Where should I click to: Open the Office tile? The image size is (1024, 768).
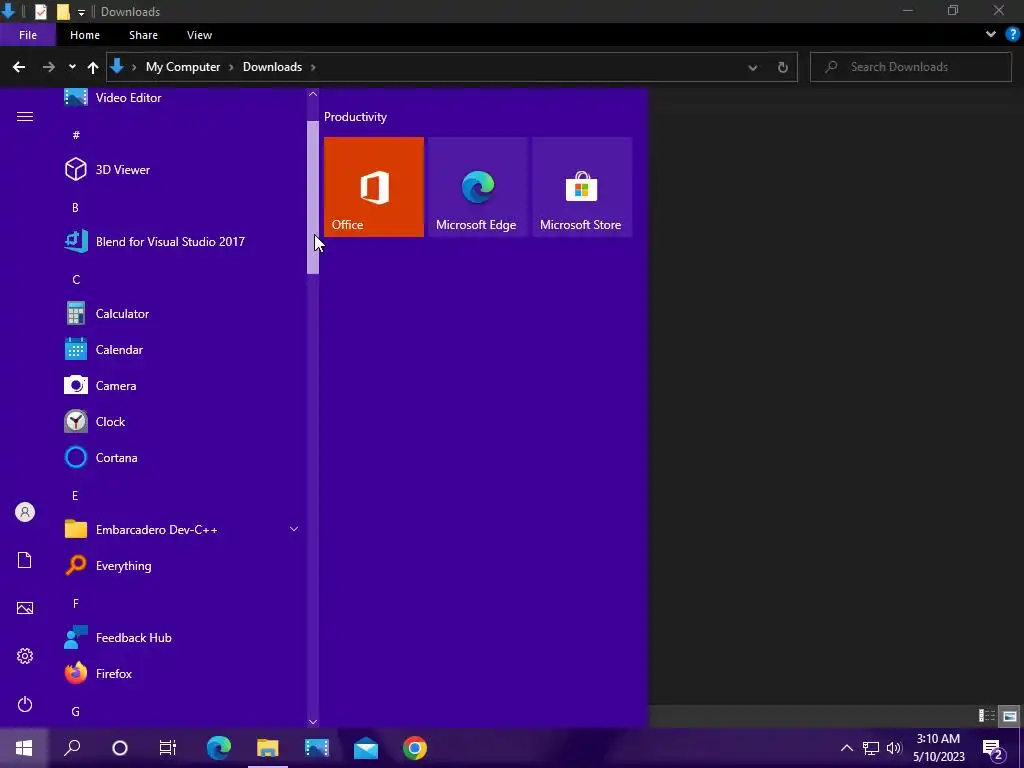[x=374, y=187]
